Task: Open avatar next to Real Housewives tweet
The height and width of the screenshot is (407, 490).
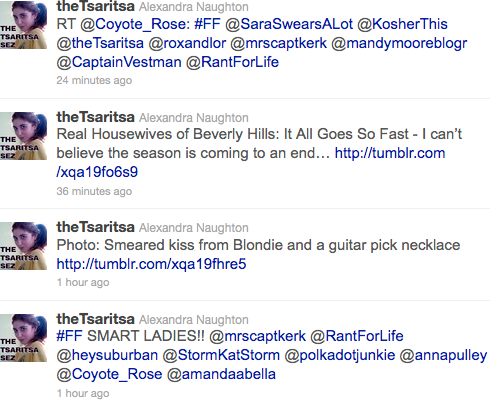Action: [23, 136]
